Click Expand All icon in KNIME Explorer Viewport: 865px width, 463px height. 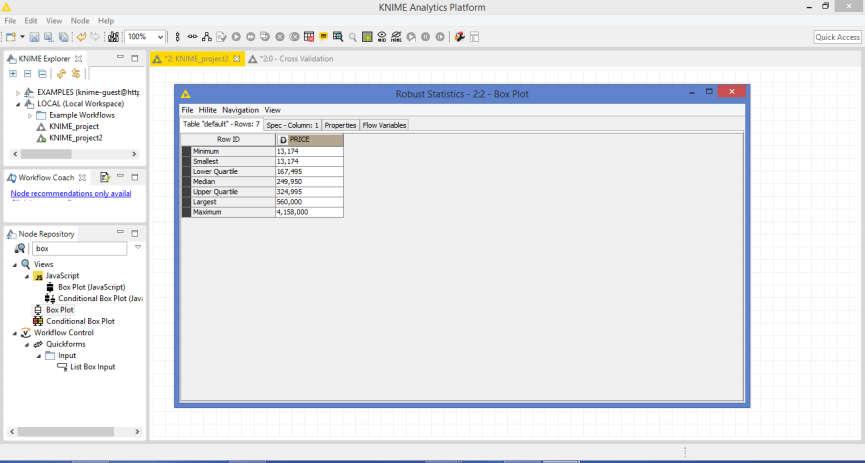(13, 74)
